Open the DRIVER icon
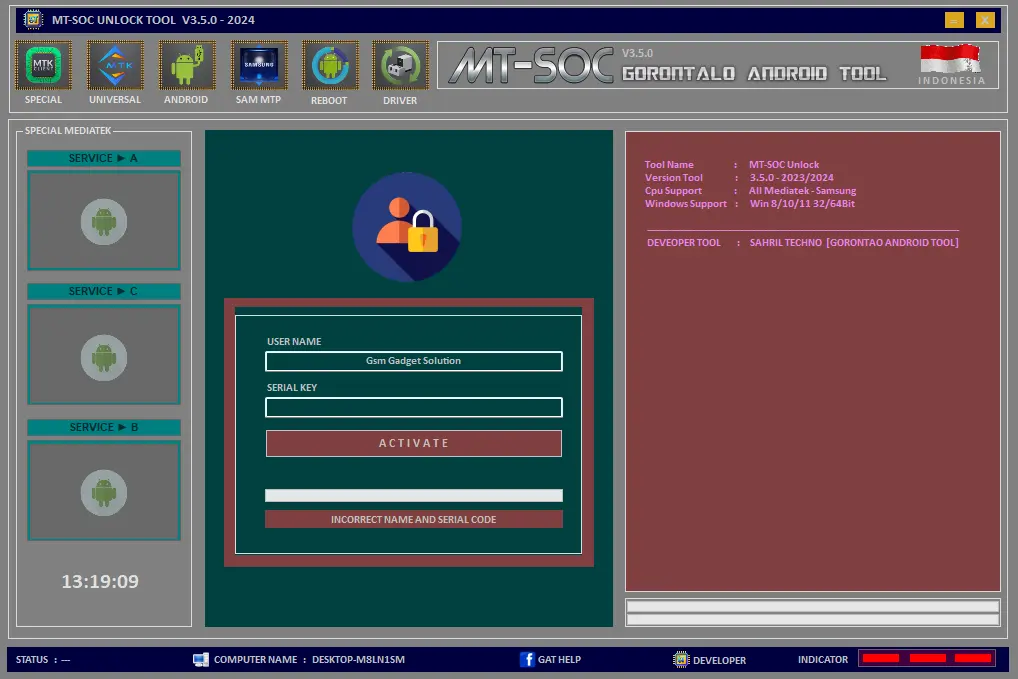The width and height of the screenshot is (1018, 679). click(x=401, y=66)
